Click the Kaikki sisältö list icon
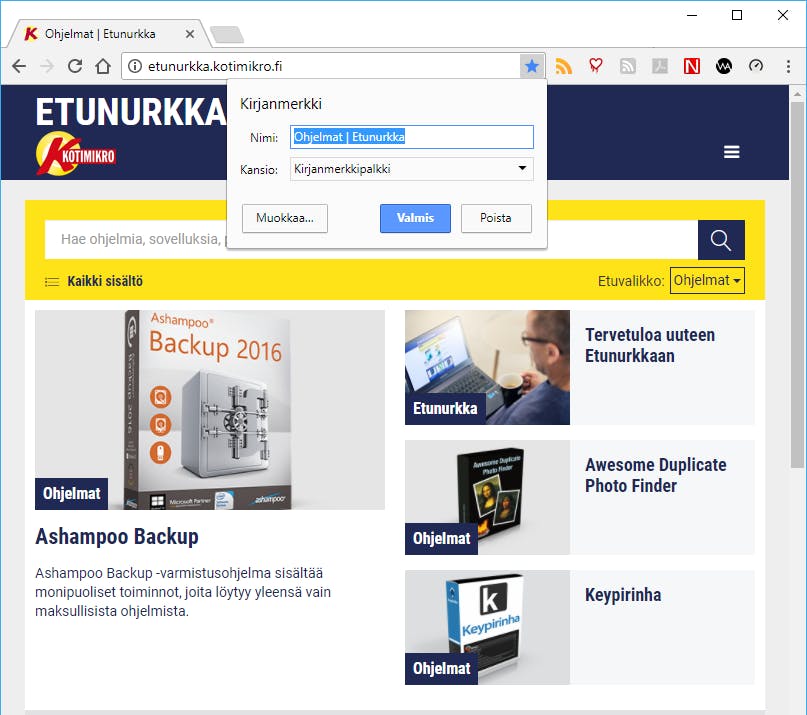The height and width of the screenshot is (715, 807). pyautogui.click(x=52, y=282)
